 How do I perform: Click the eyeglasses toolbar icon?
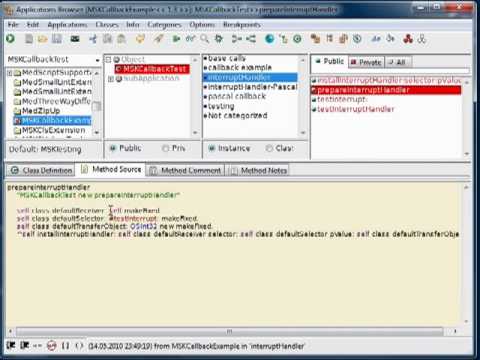point(190,39)
